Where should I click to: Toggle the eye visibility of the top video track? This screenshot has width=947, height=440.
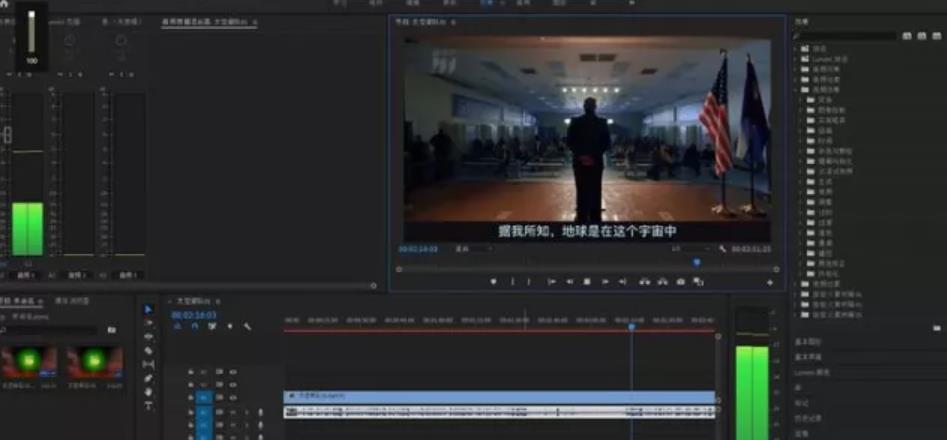[x=233, y=372]
